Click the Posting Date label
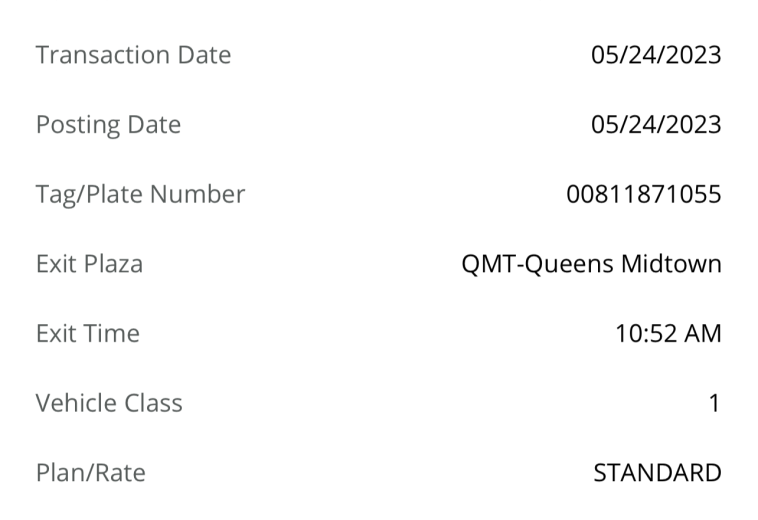Screen dimensions: 758x520 pyautogui.click(x=109, y=125)
